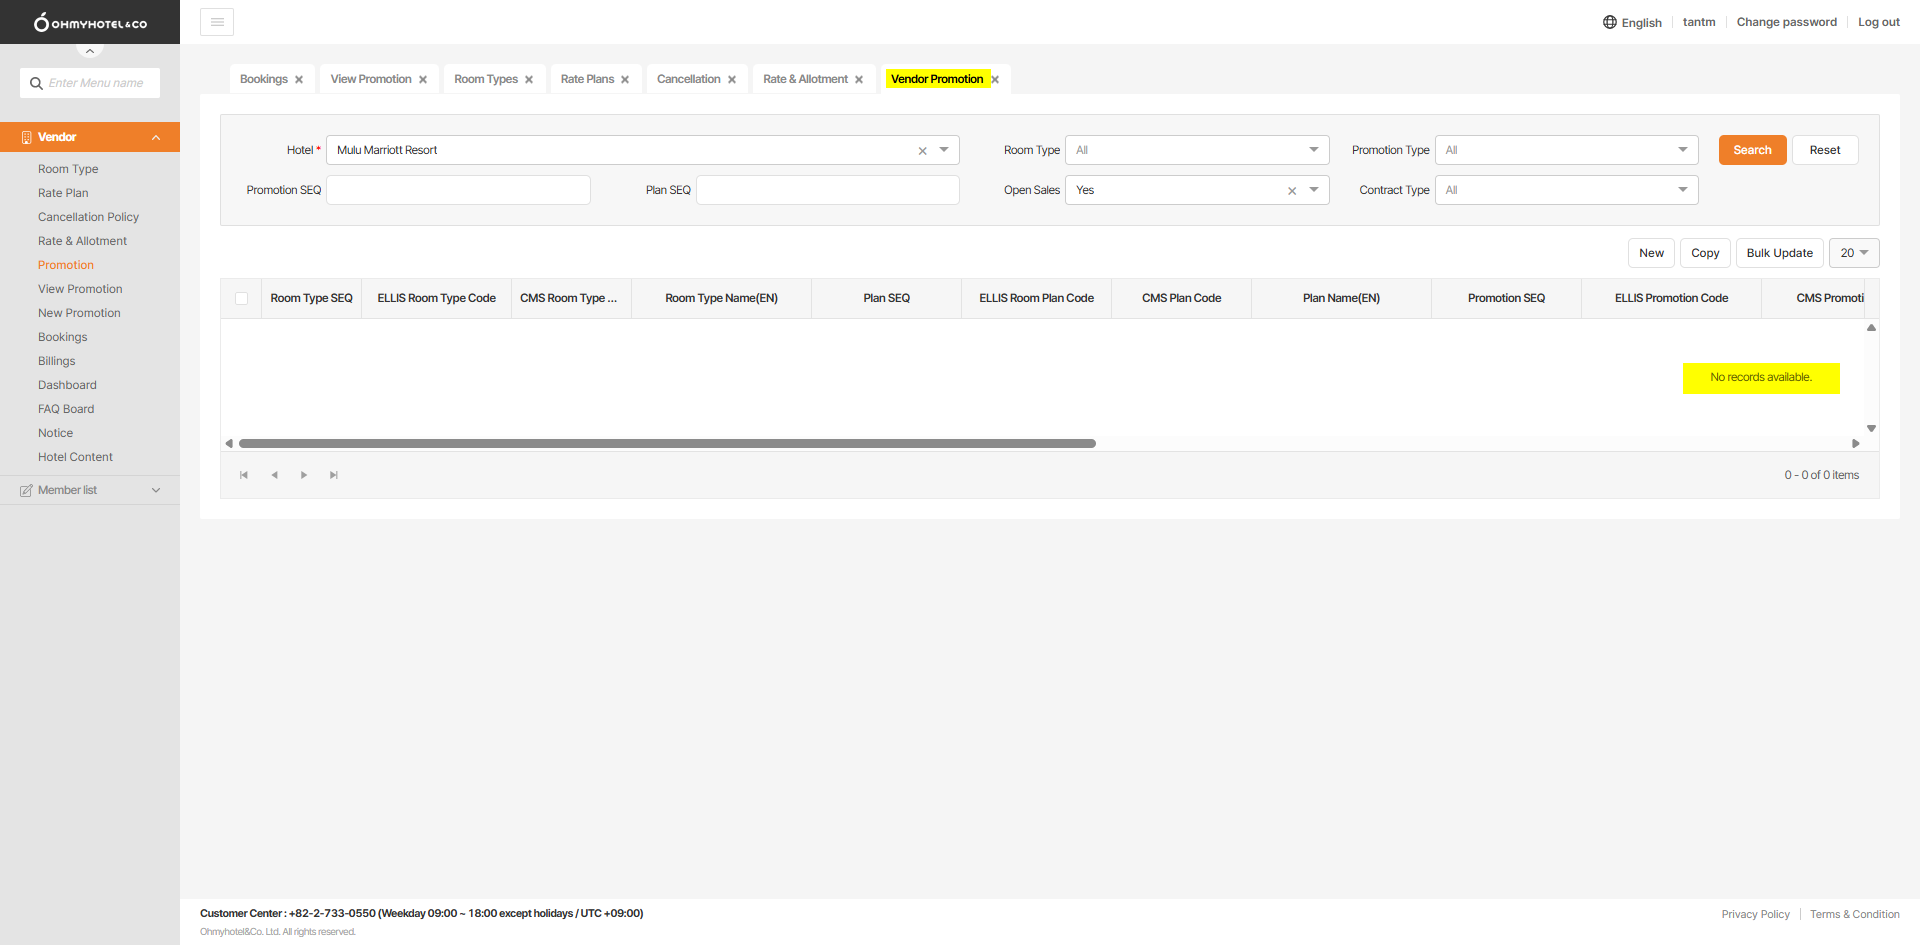
Task: Switch to the Bookings tab
Action: 264,79
